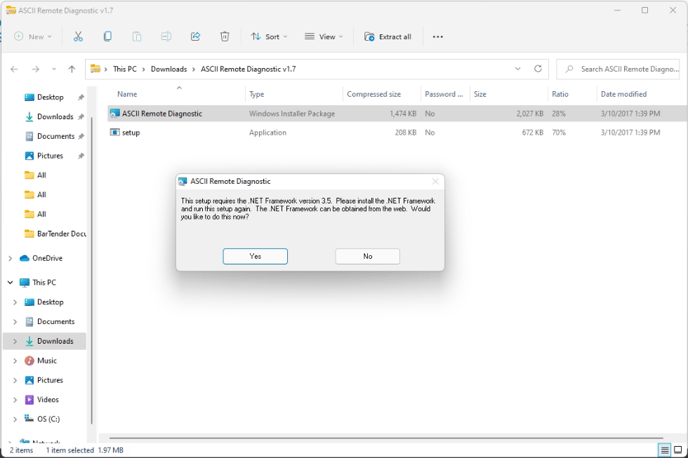This screenshot has width=688, height=458.
Task: Select pinned Downloads in Quick access
Action: tap(55, 117)
